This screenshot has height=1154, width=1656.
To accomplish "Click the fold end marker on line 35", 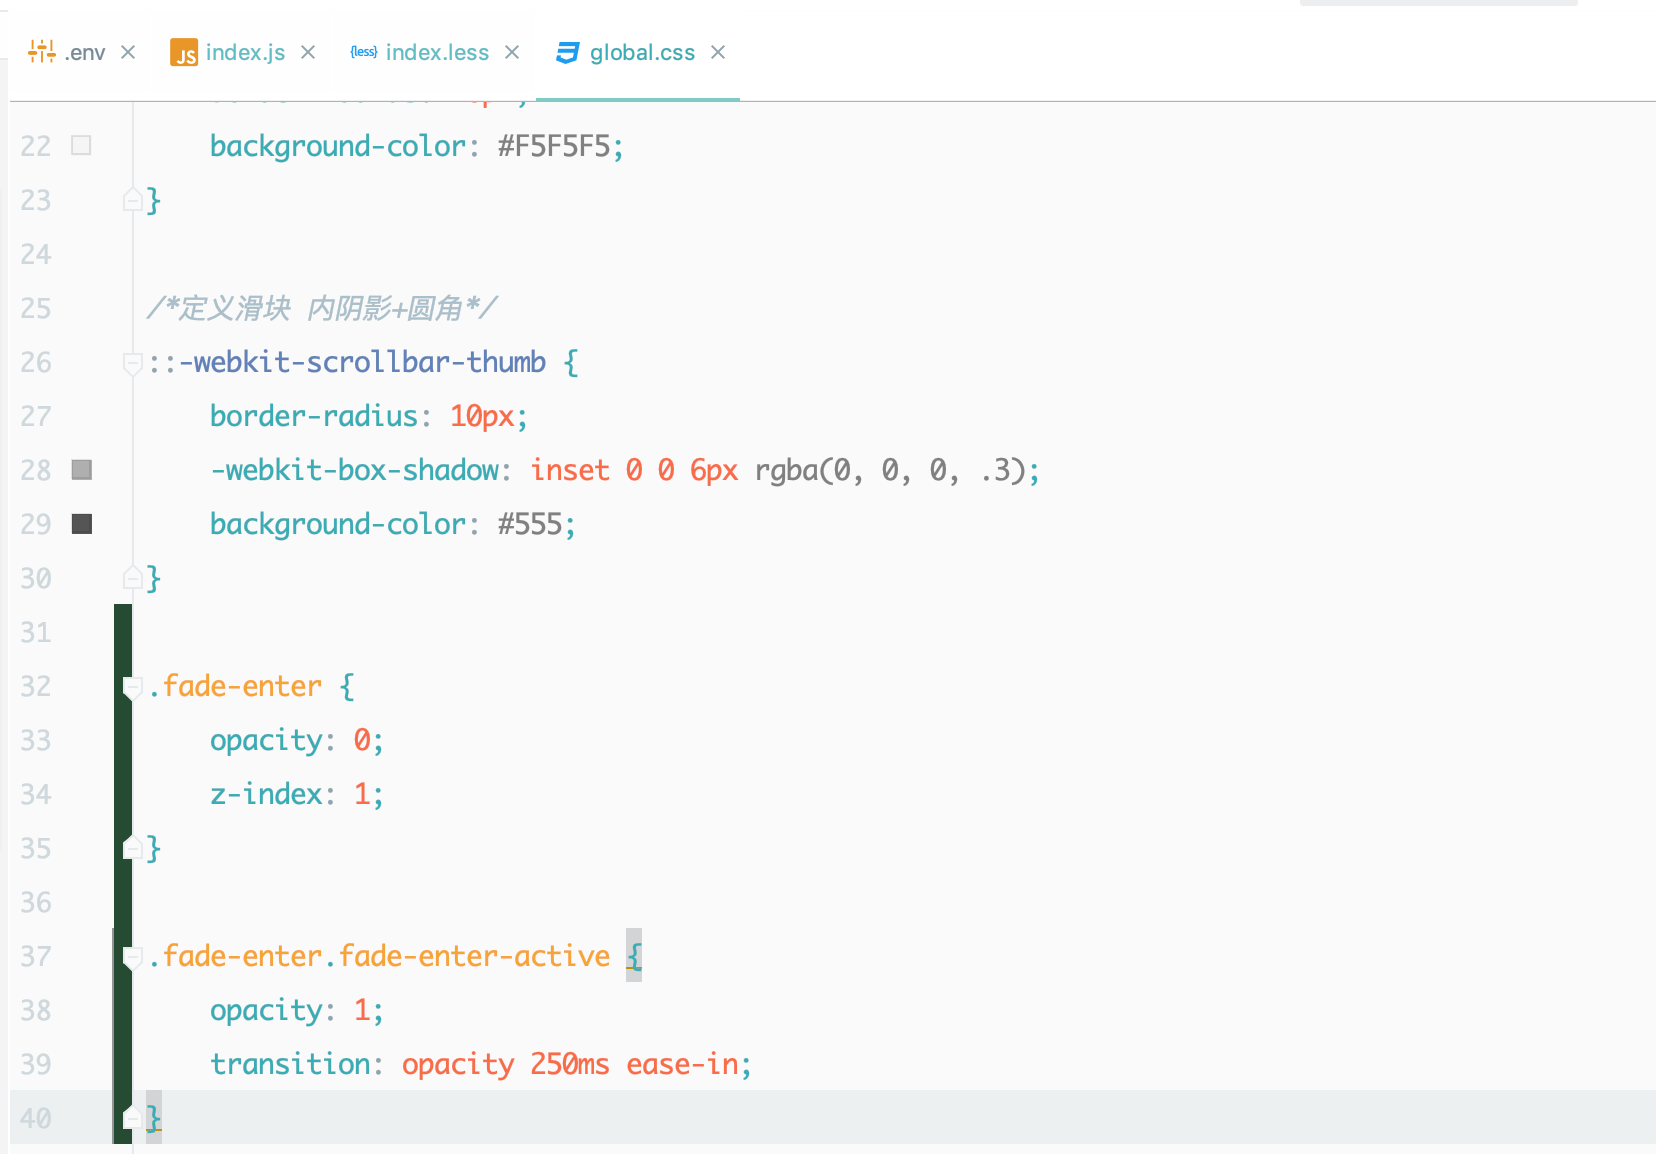I will [x=132, y=848].
